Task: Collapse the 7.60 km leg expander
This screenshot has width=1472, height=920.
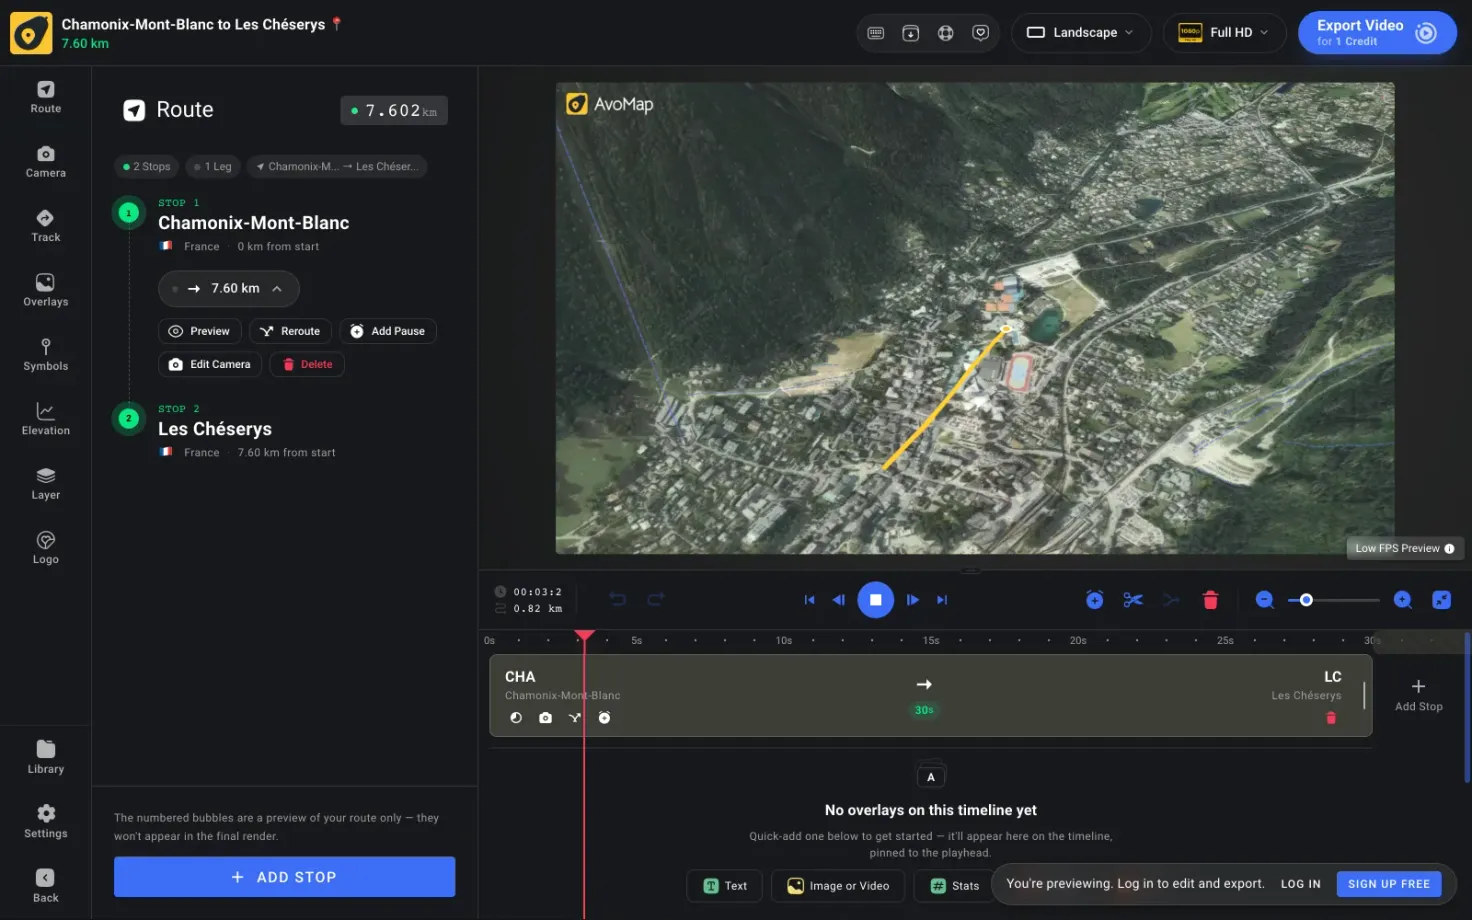Action: pyautogui.click(x=229, y=289)
